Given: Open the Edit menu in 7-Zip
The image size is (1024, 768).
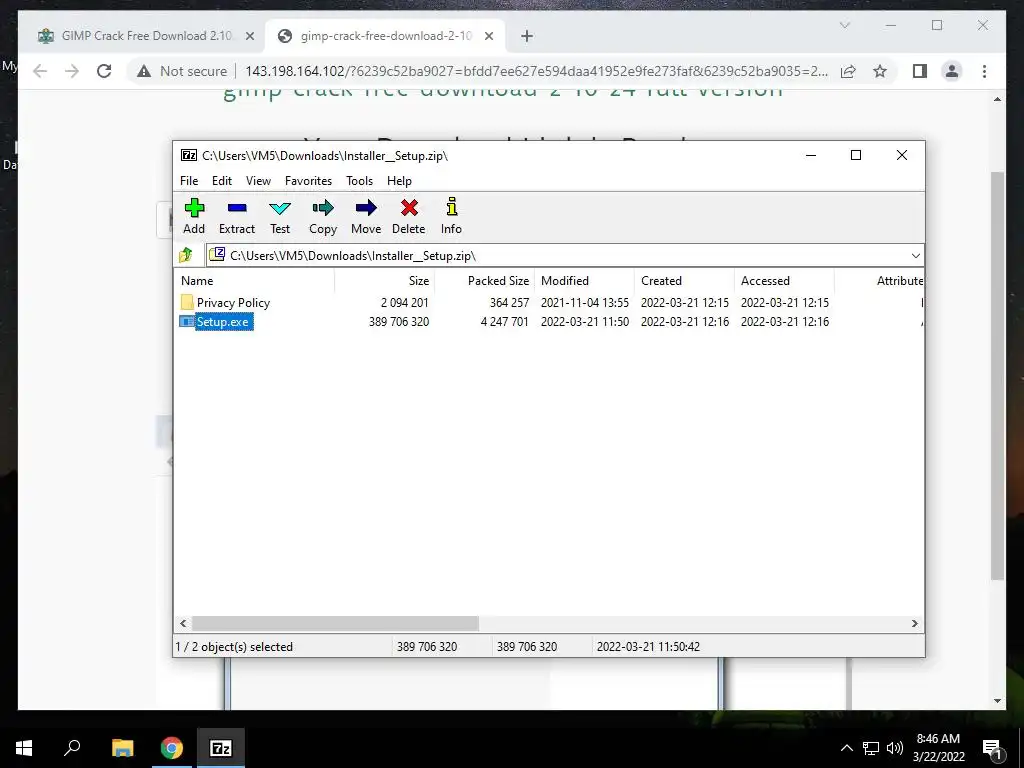Looking at the screenshot, I should [x=221, y=181].
